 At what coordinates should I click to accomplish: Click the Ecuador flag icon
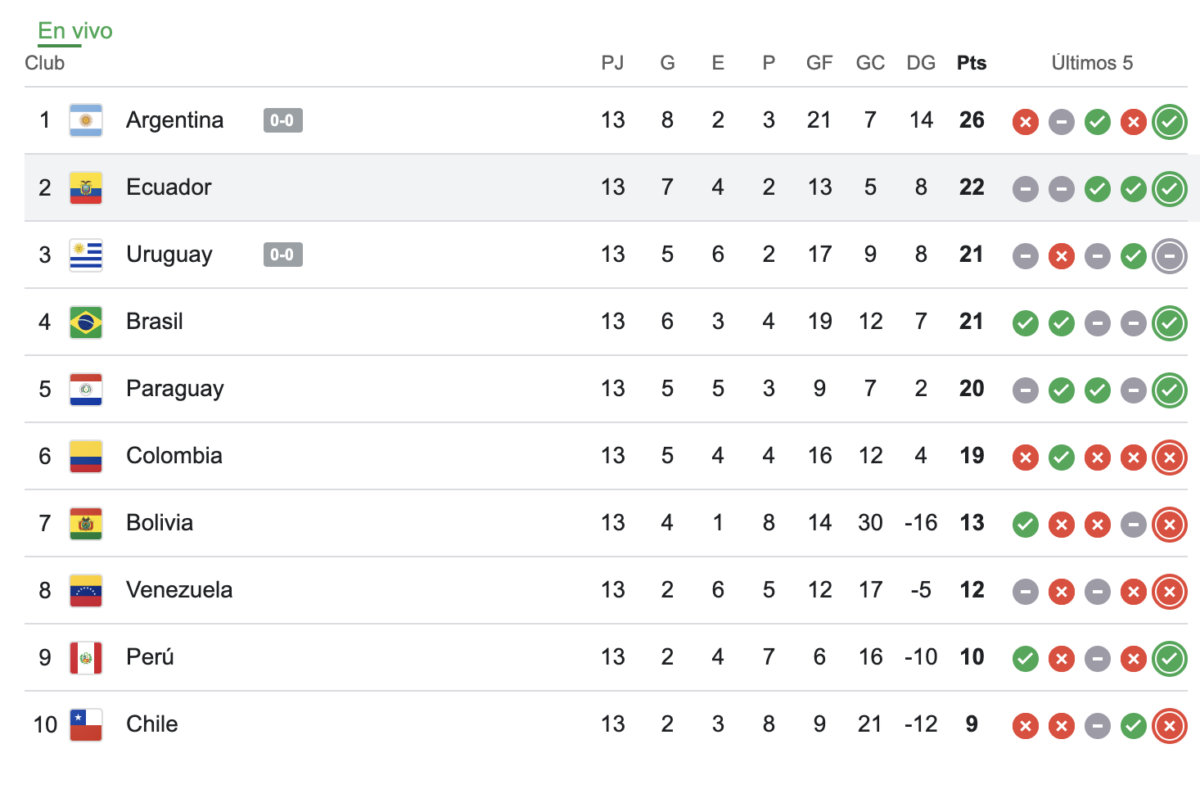click(x=86, y=188)
